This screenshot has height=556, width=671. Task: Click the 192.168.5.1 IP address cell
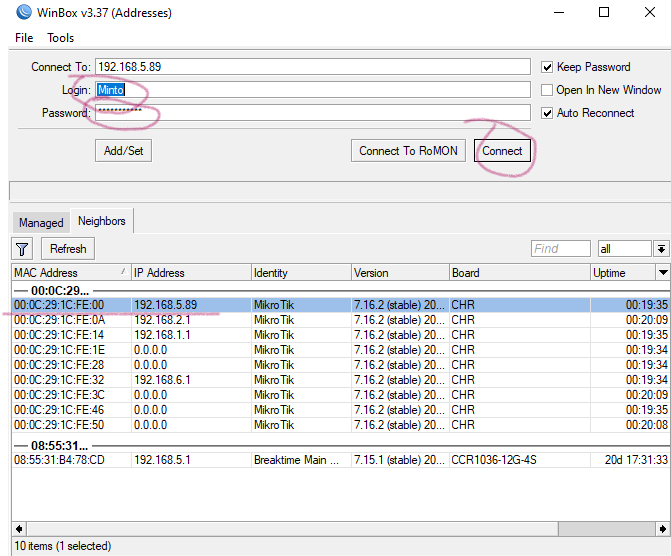[191, 460]
